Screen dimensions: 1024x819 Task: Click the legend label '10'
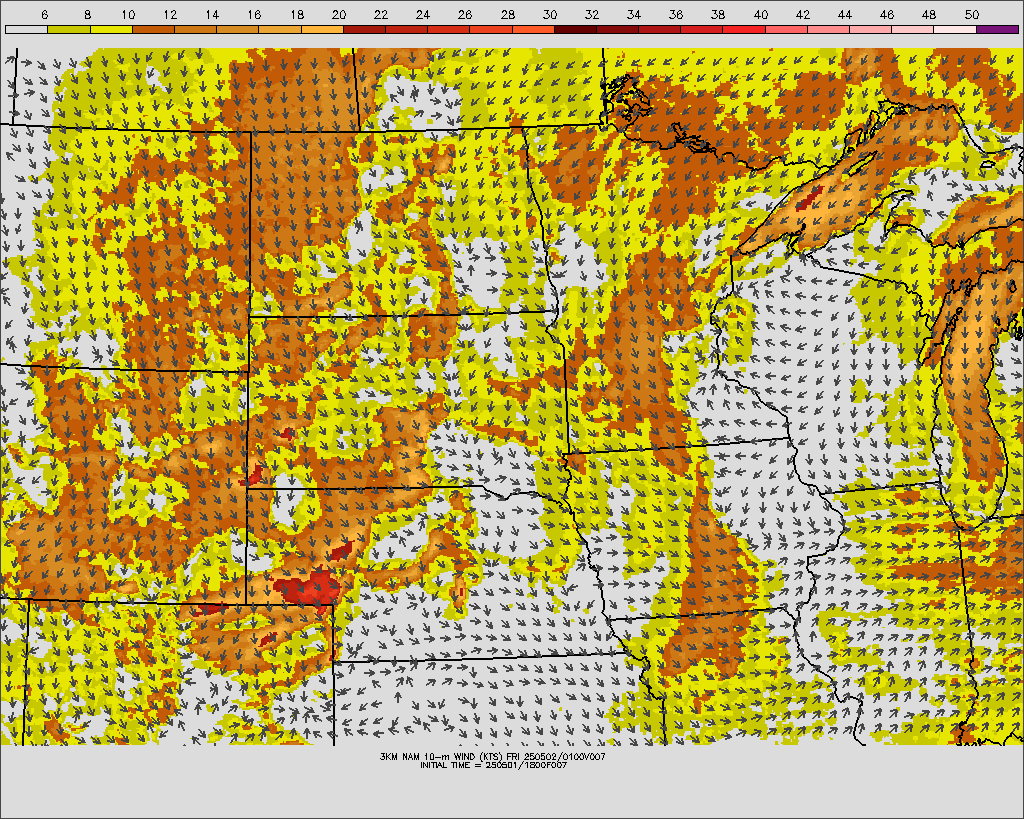point(129,14)
